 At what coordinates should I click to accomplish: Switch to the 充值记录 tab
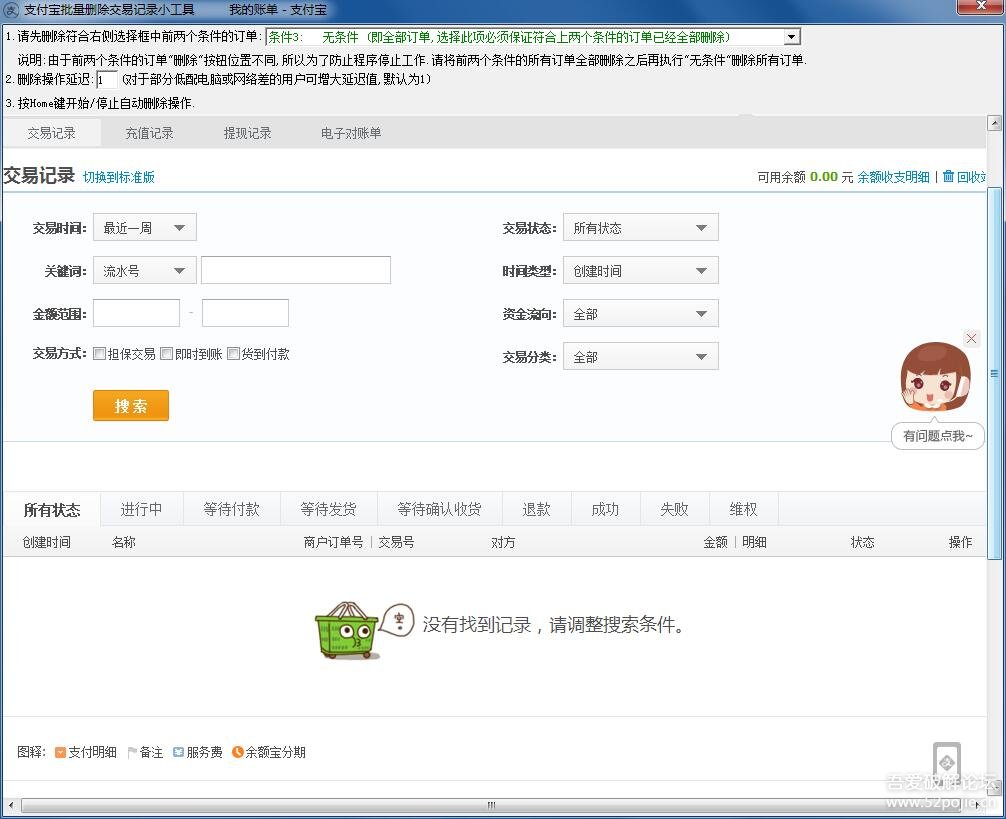click(x=149, y=133)
